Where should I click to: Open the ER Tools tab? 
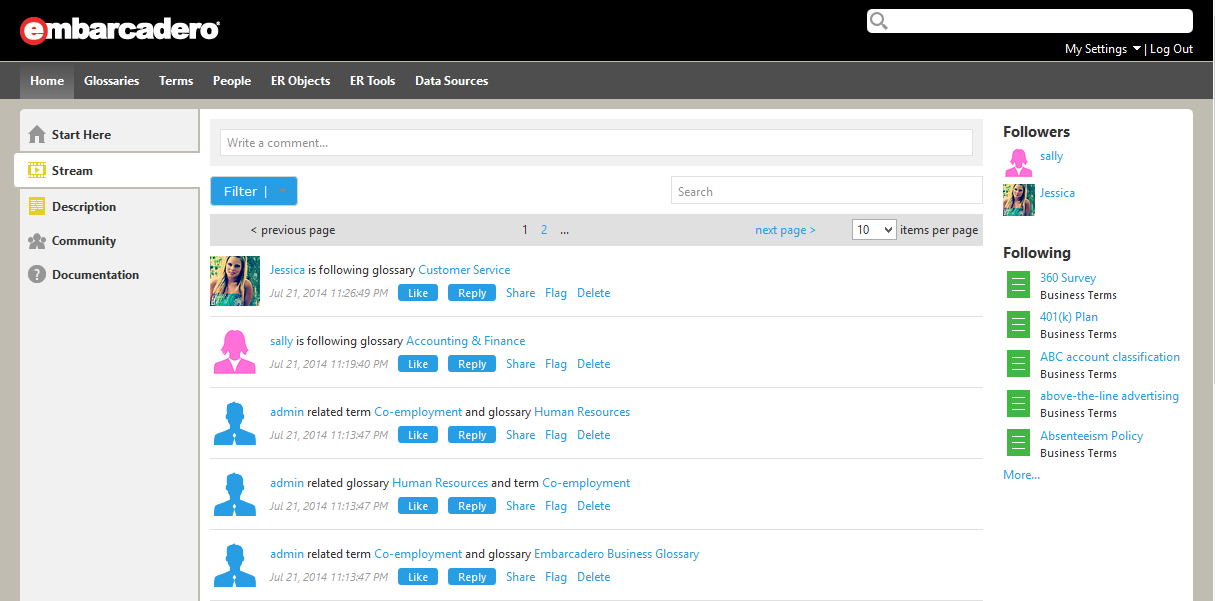click(372, 81)
